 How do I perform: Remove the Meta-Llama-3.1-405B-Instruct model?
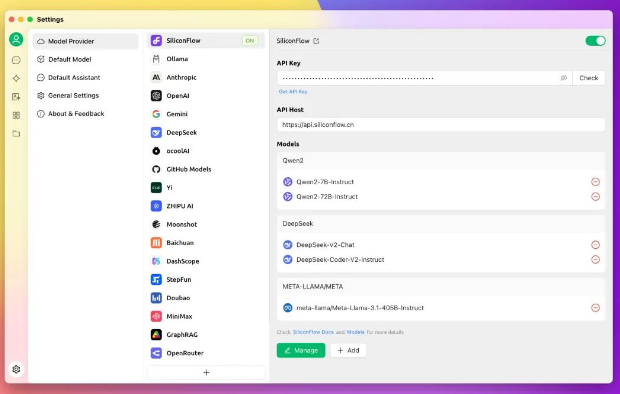pyautogui.click(x=595, y=308)
